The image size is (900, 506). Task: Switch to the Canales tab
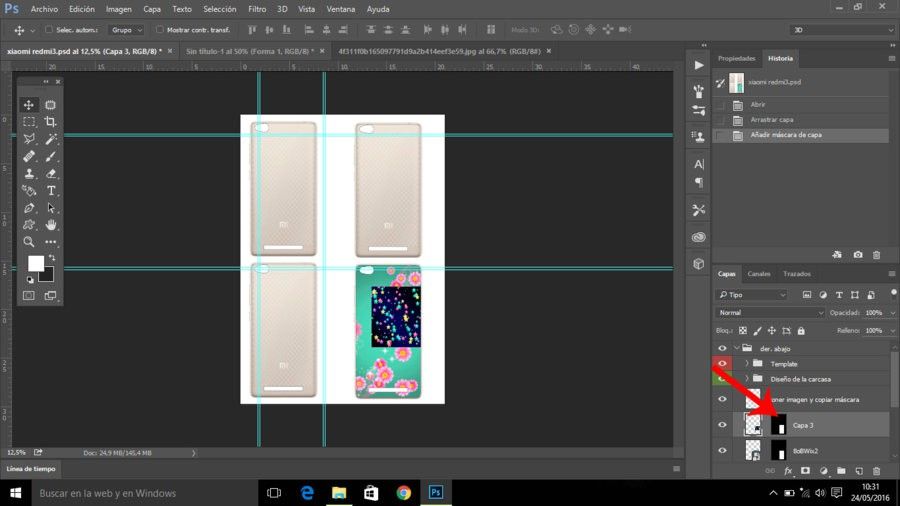pos(759,274)
